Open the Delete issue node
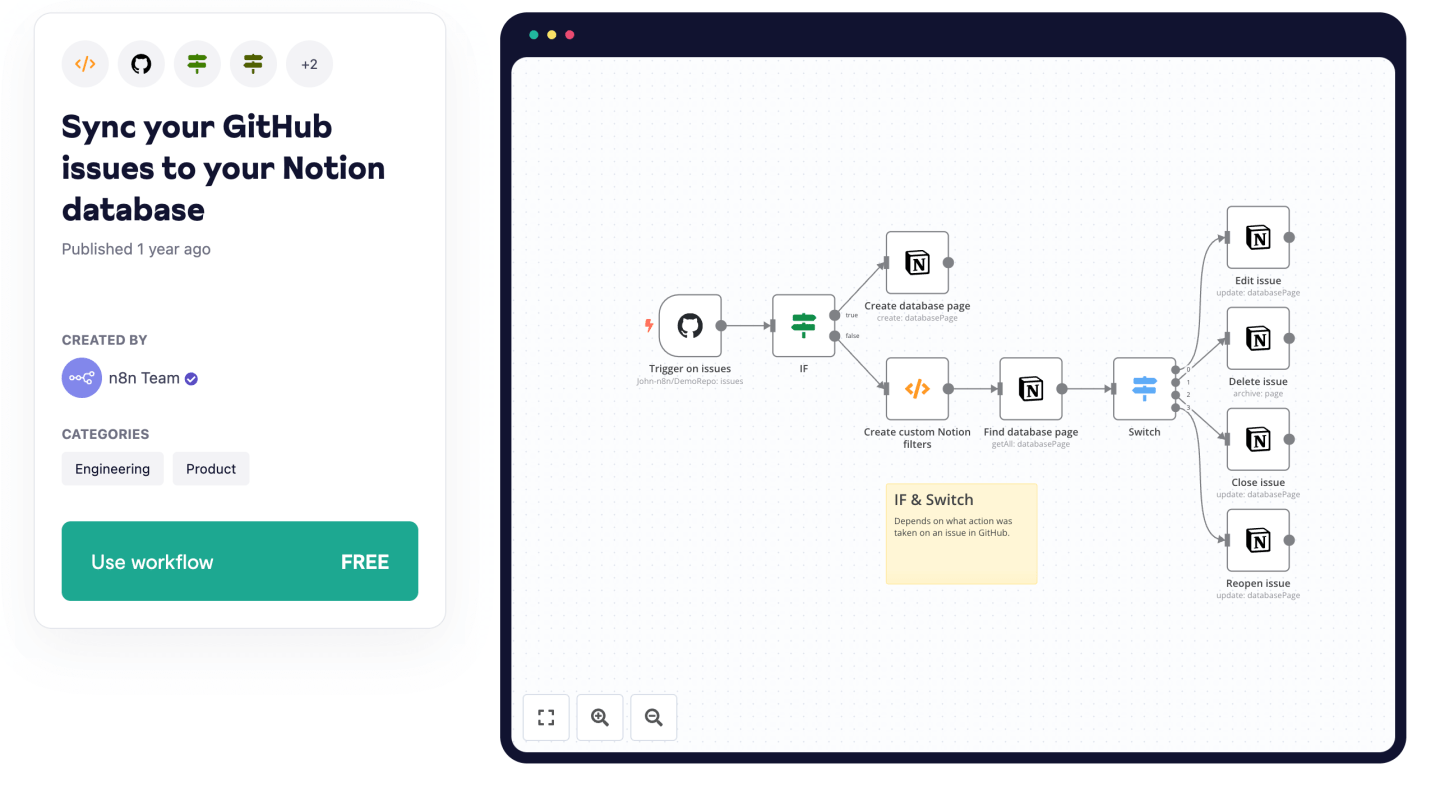This screenshot has height=787, width=1440. (1258, 340)
